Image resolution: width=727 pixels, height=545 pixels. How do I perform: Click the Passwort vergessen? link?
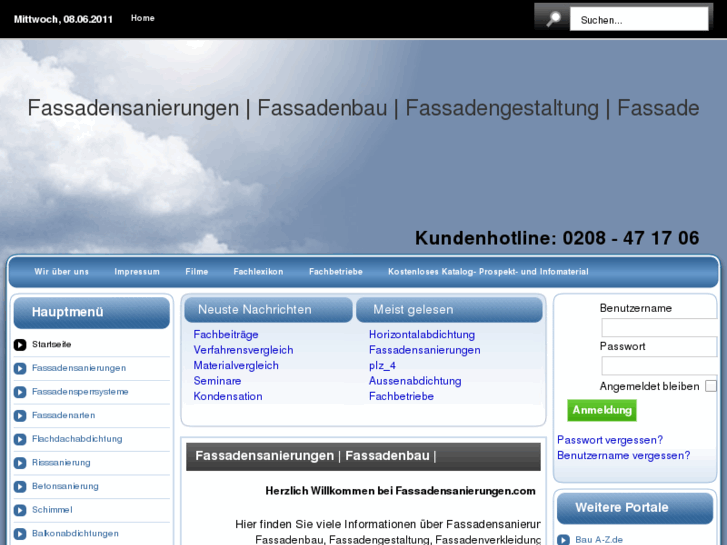point(610,440)
